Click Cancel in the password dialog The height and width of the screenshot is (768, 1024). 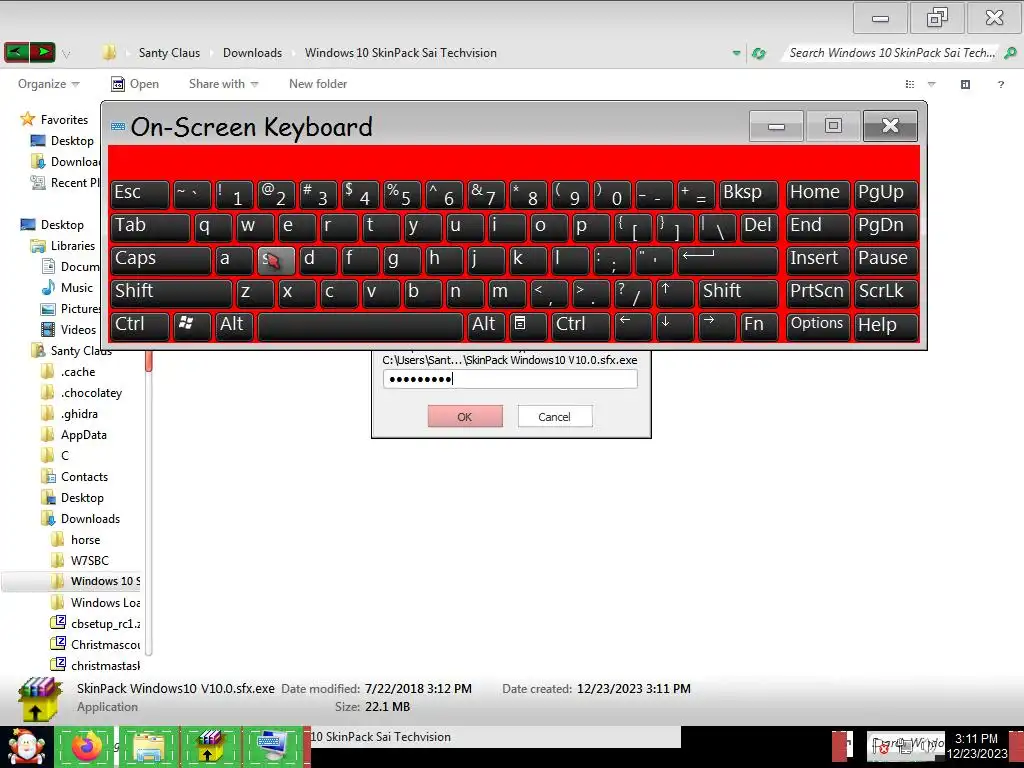(555, 416)
